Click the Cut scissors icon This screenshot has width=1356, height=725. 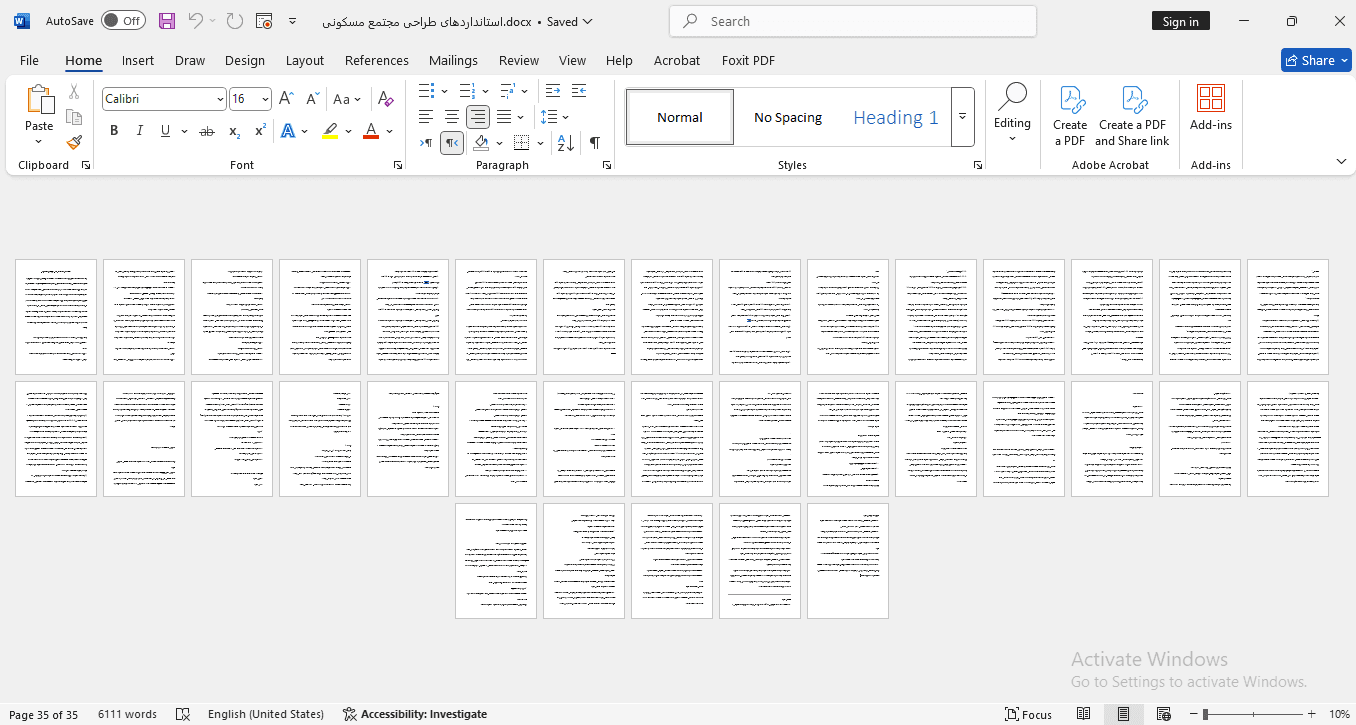(74, 92)
